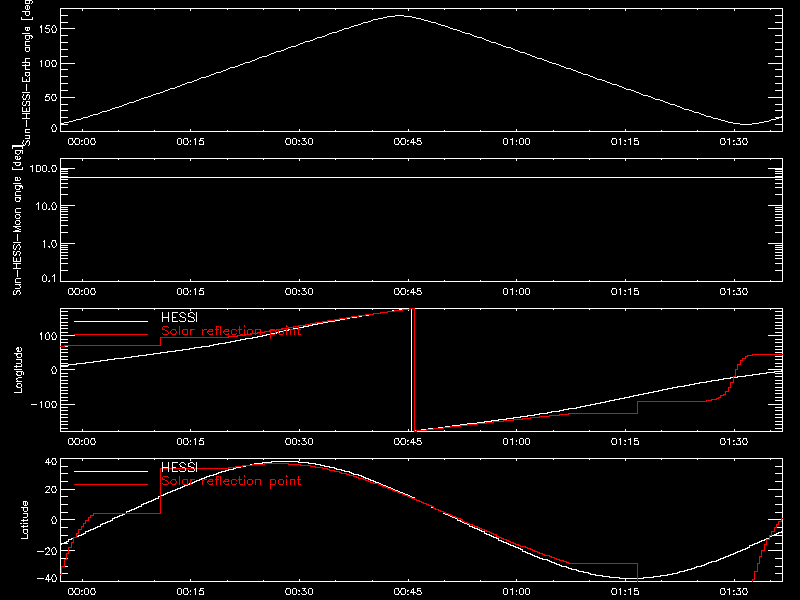
Task: Click the Latitude y-axis label
Action: click(24, 520)
